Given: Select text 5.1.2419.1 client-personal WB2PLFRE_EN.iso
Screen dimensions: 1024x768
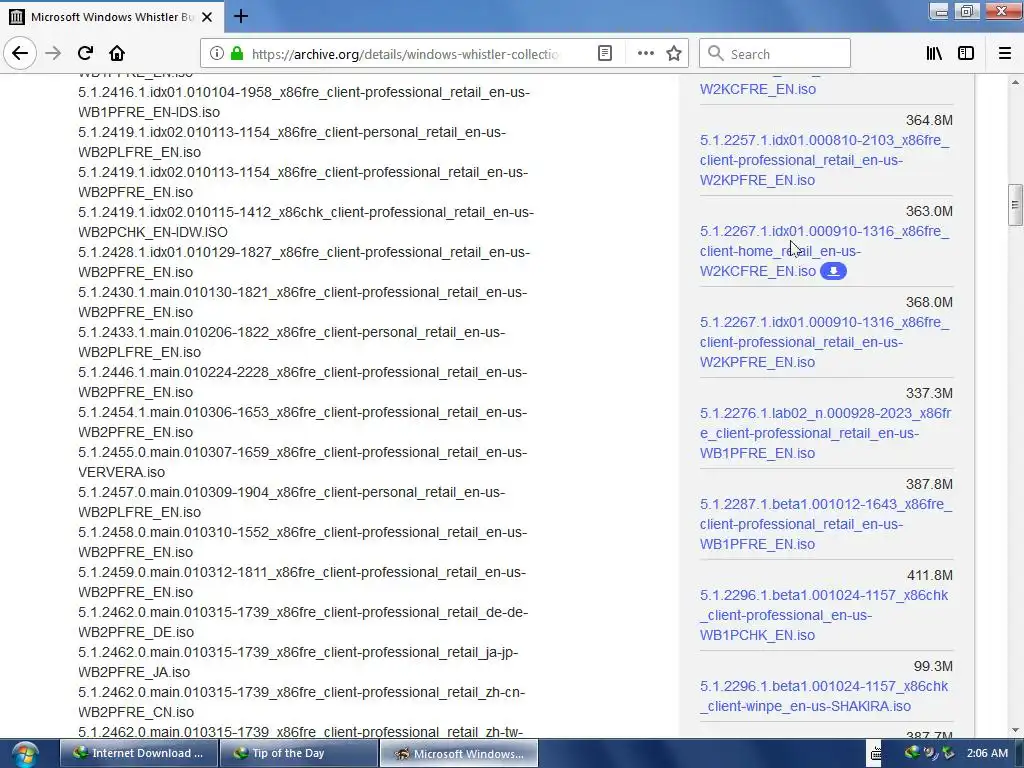Looking at the screenshot, I should (x=292, y=142).
